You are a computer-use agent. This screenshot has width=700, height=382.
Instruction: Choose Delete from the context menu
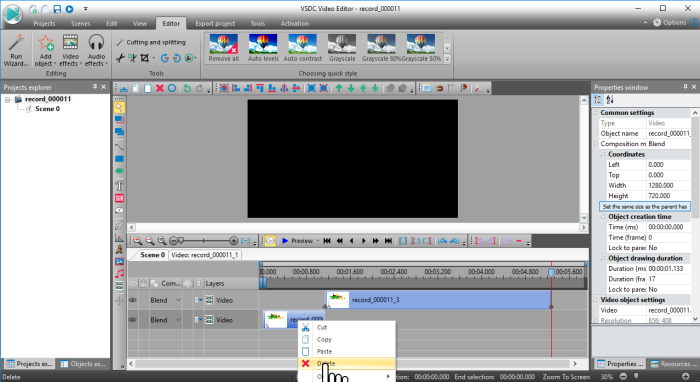click(347, 364)
